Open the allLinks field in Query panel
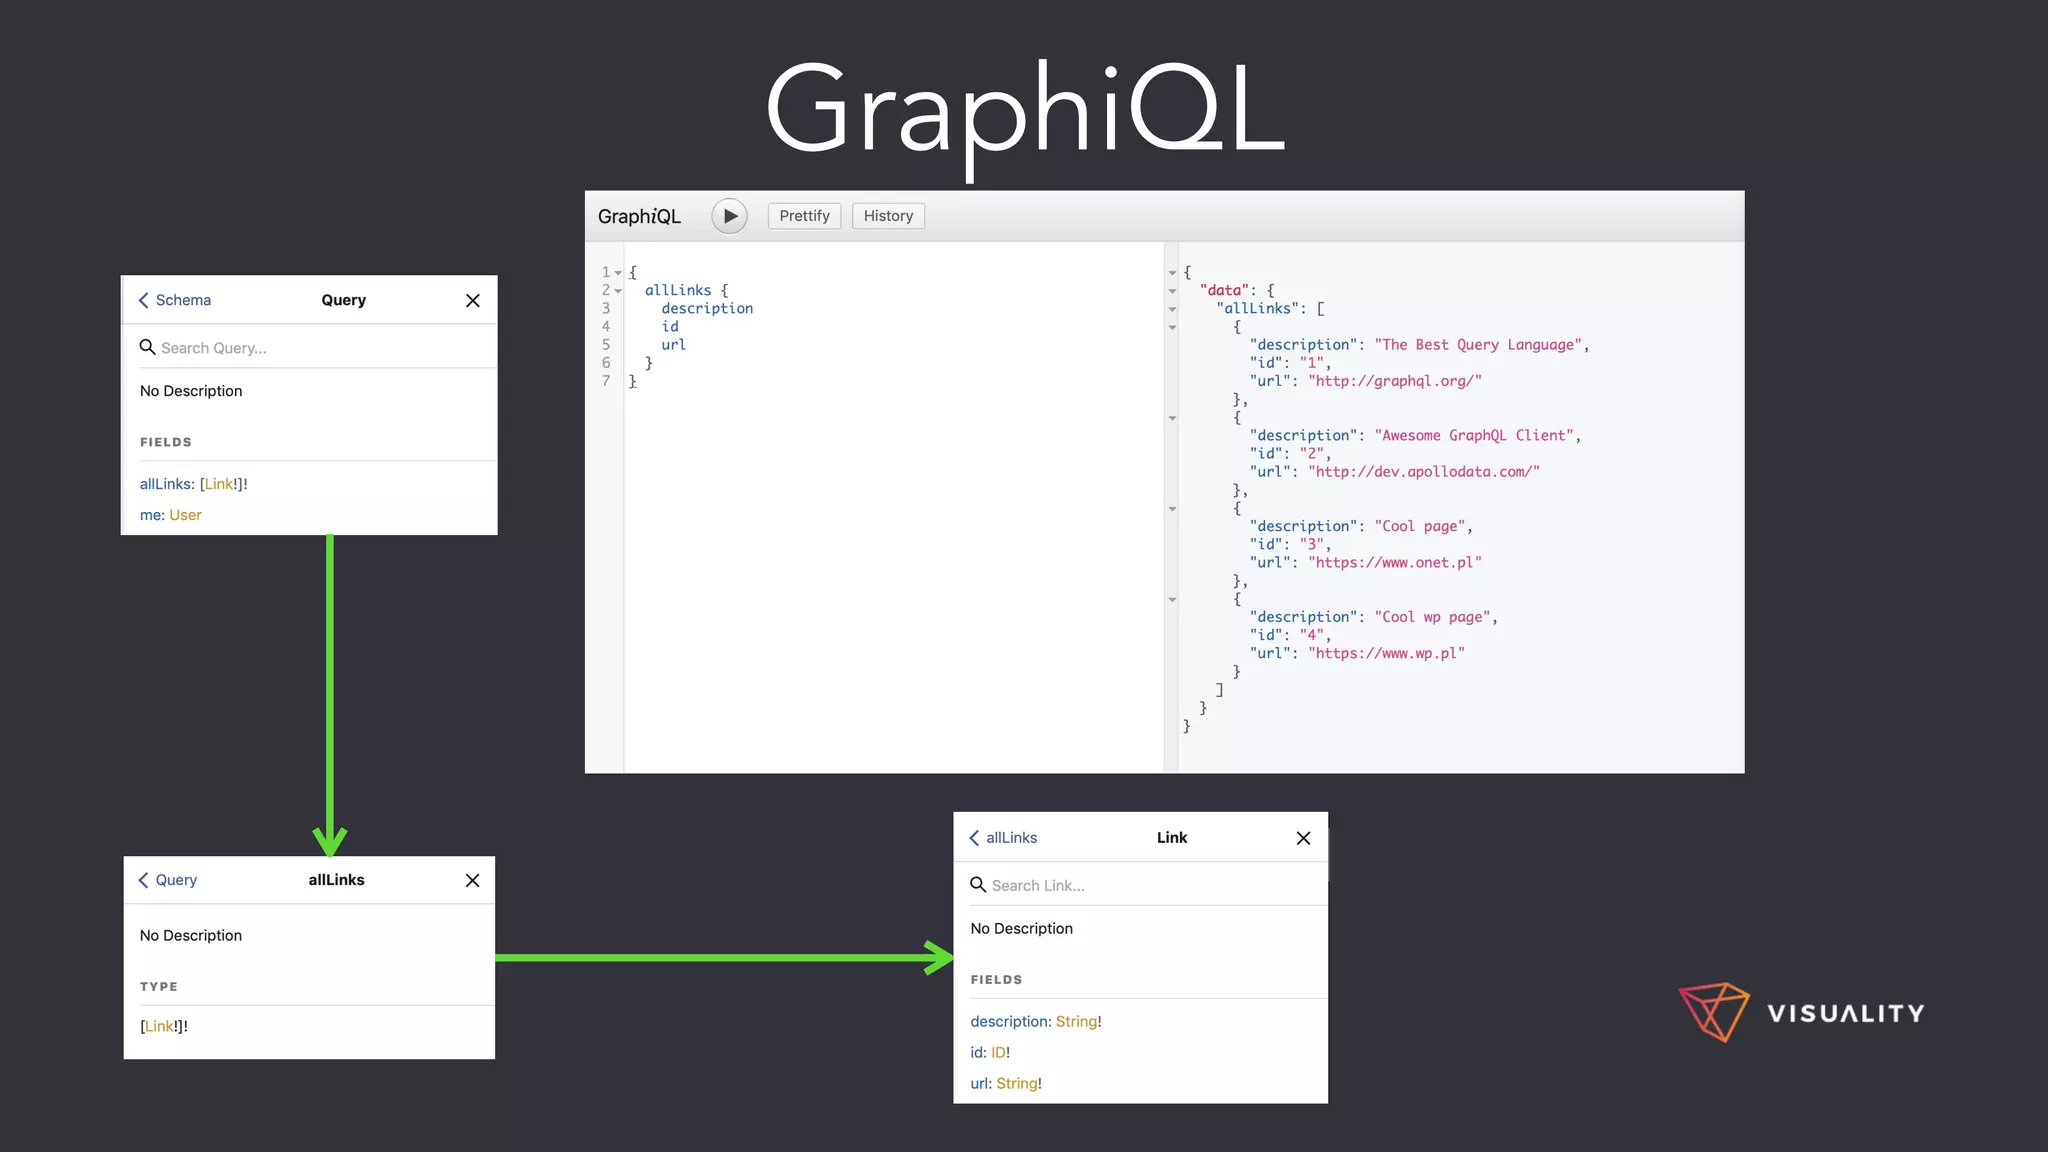The width and height of the screenshot is (2048, 1152). click(167, 484)
